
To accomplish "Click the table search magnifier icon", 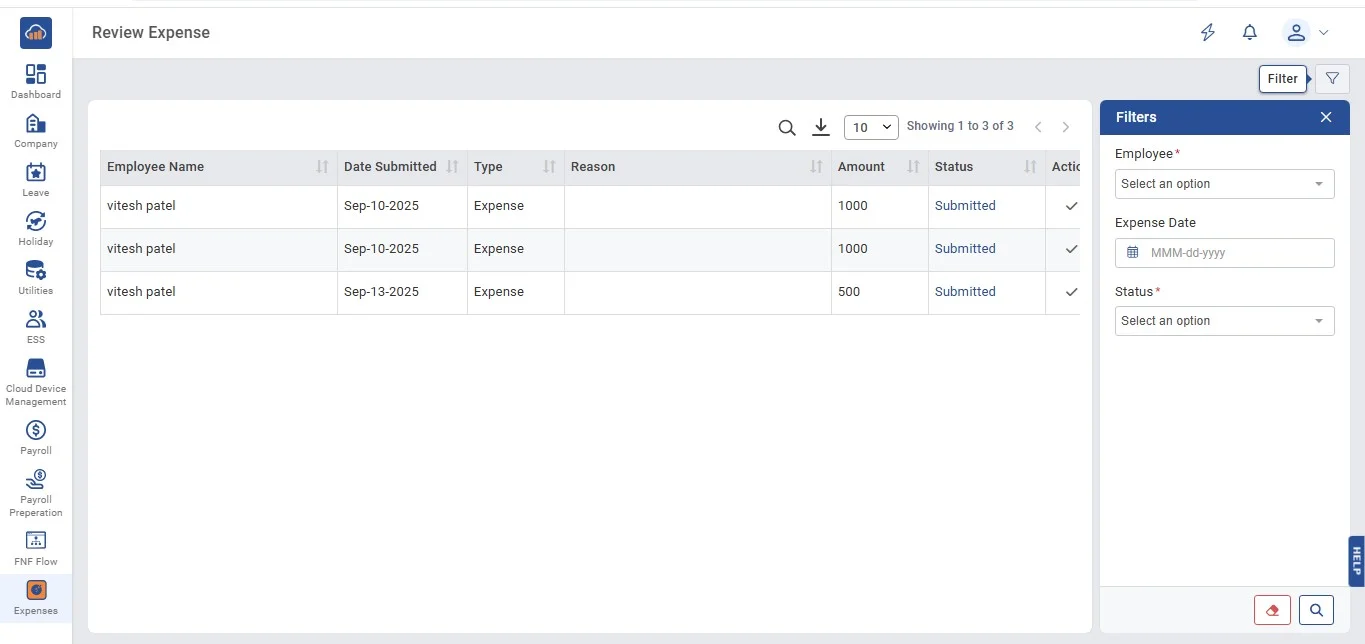I will point(787,127).
